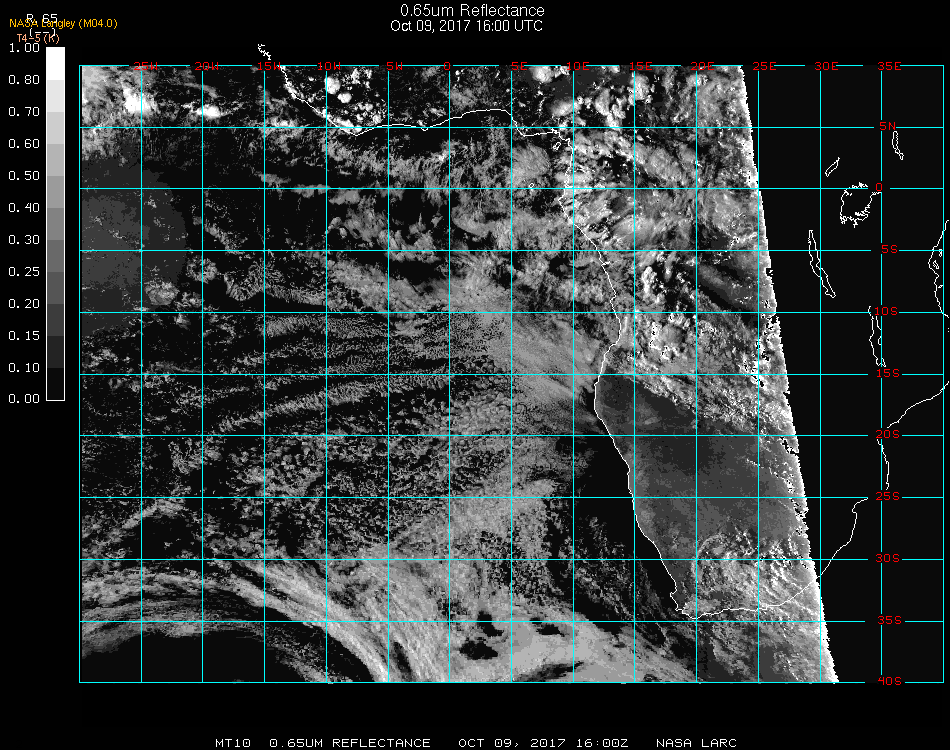Select the 25S latitude label
The height and width of the screenshot is (750, 950).
coord(888,497)
